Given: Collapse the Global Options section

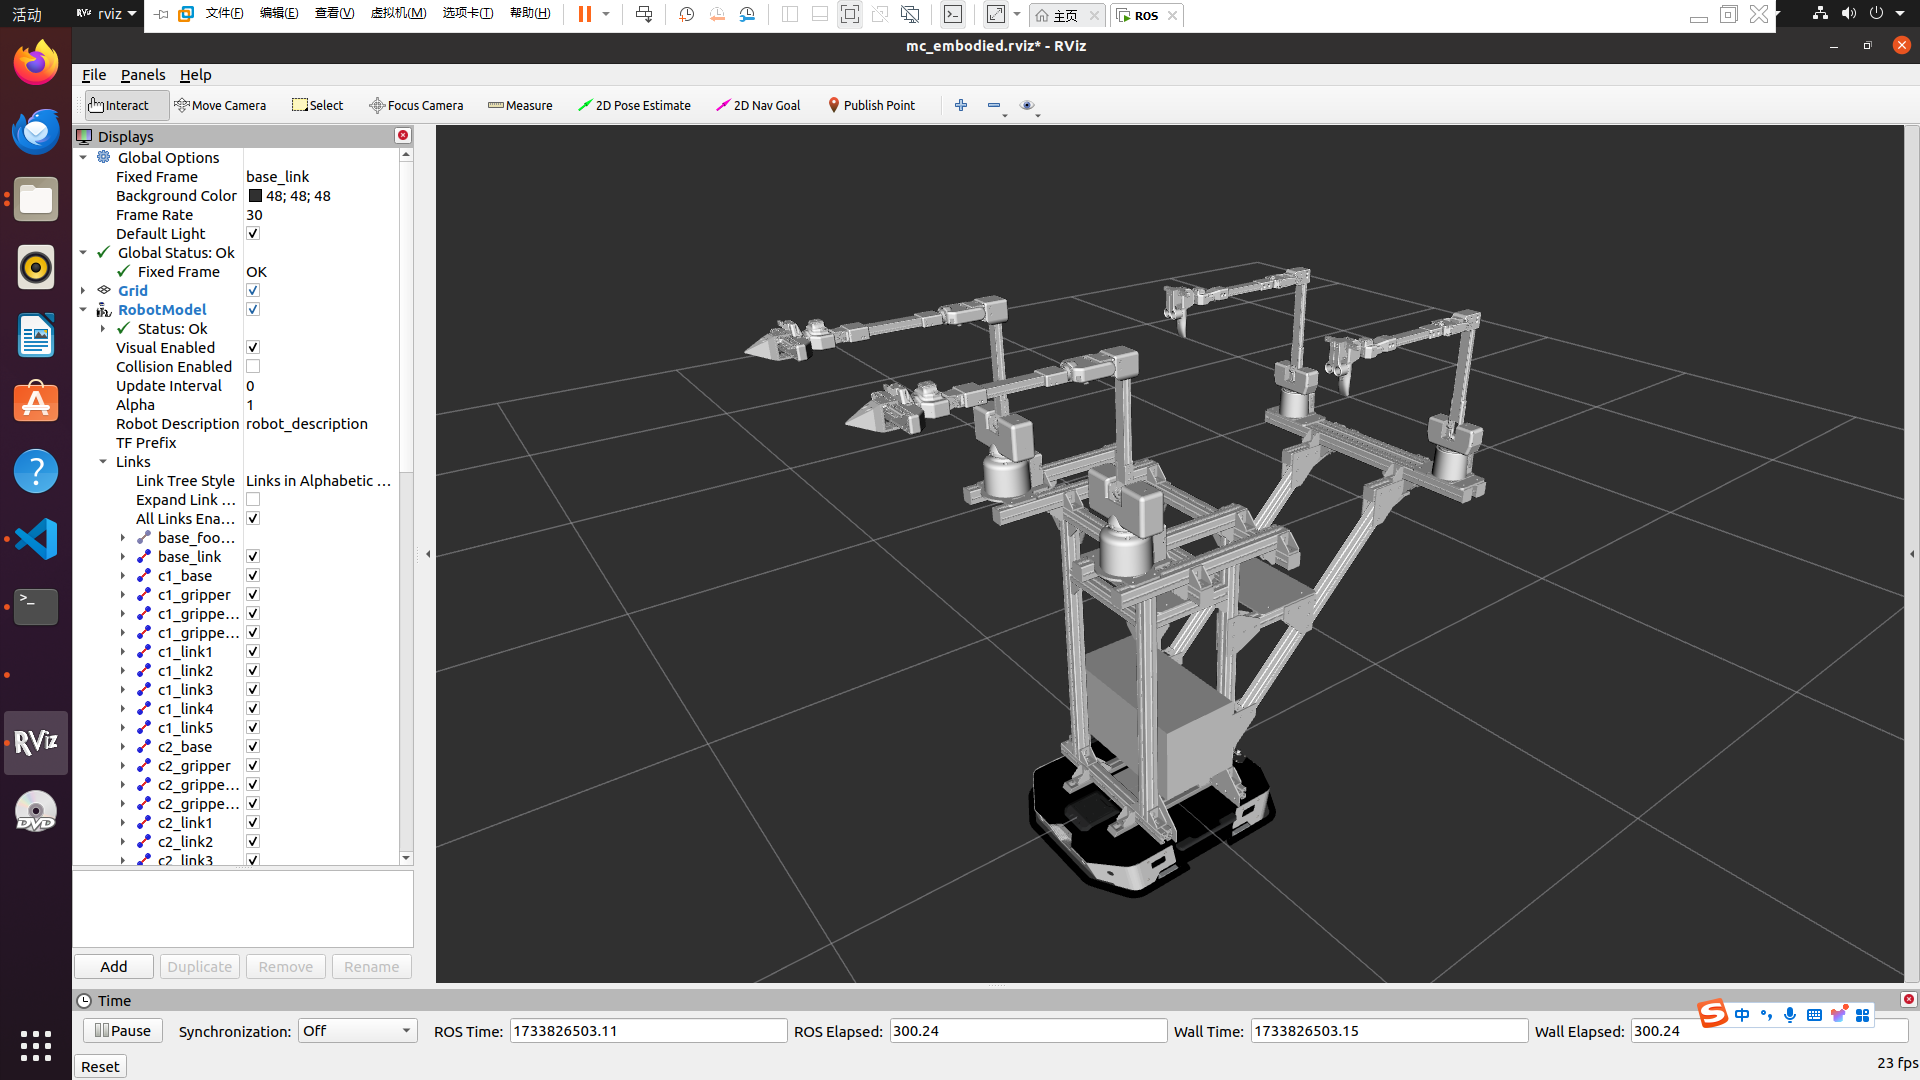Looking at the screenshot, I should click(83, 157).
